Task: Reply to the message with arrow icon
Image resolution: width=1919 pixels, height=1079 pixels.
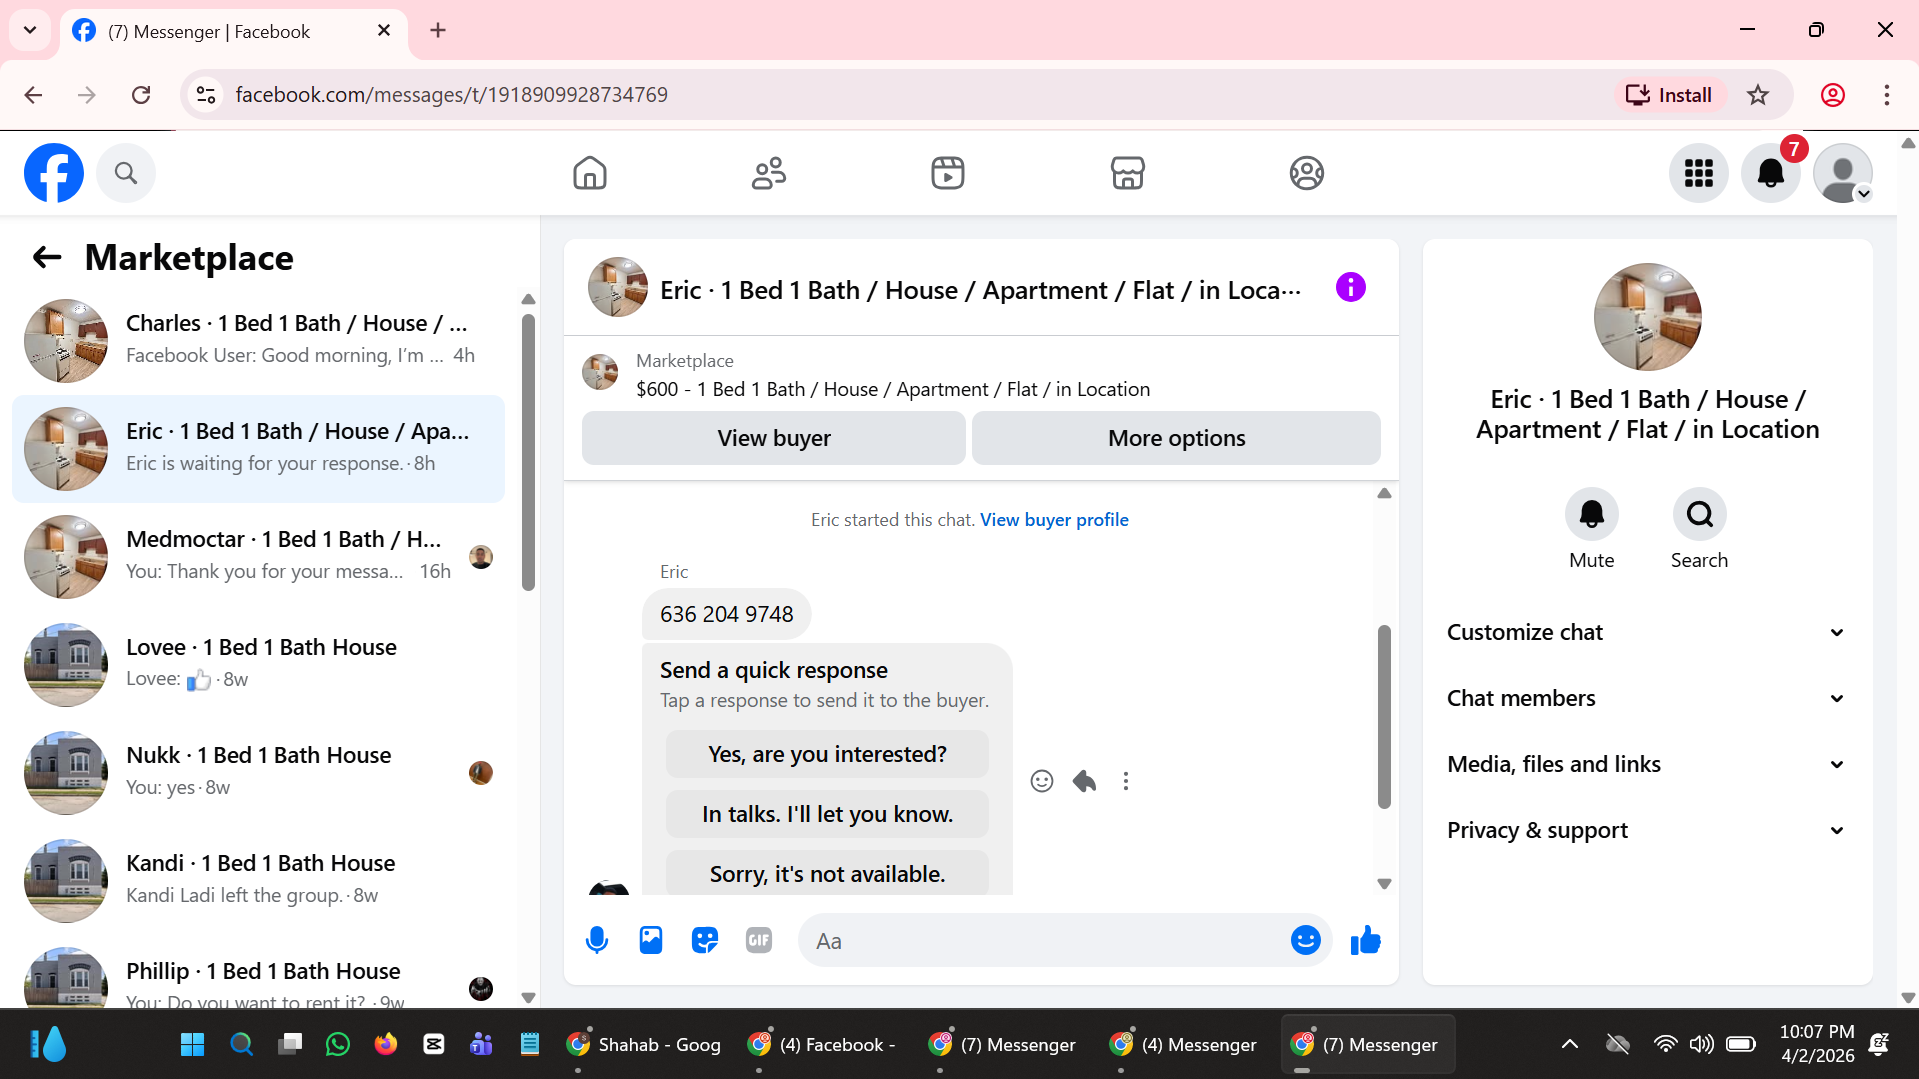Action: tap(1084, 781)
